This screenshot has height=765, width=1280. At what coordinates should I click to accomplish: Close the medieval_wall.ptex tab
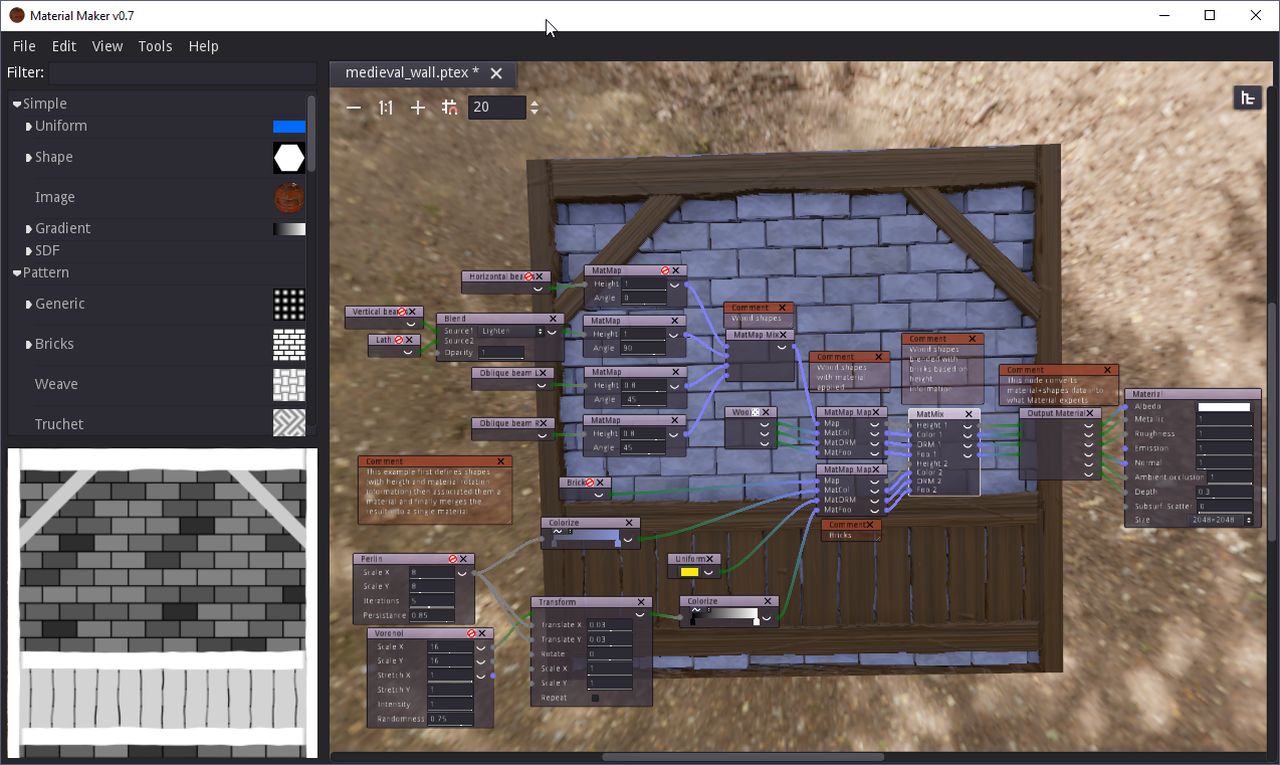[496, 73]
